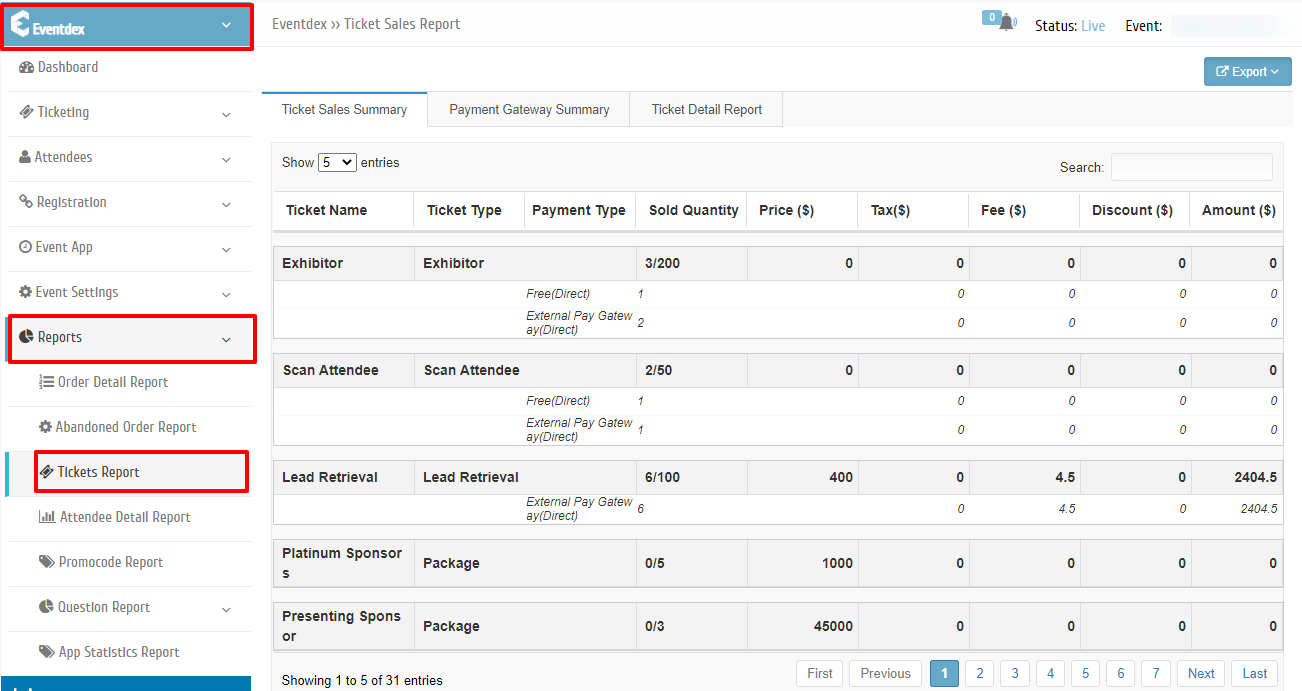Collapse the Reports section chevron
Screen dimensions: 1302x691
click(x=226, y=338)
